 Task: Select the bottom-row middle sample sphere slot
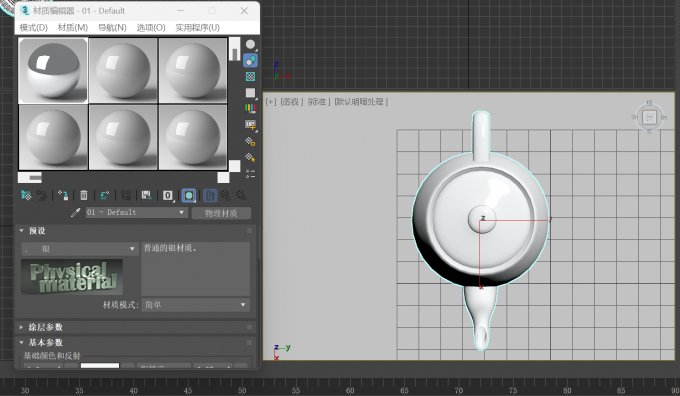point(123,137)
